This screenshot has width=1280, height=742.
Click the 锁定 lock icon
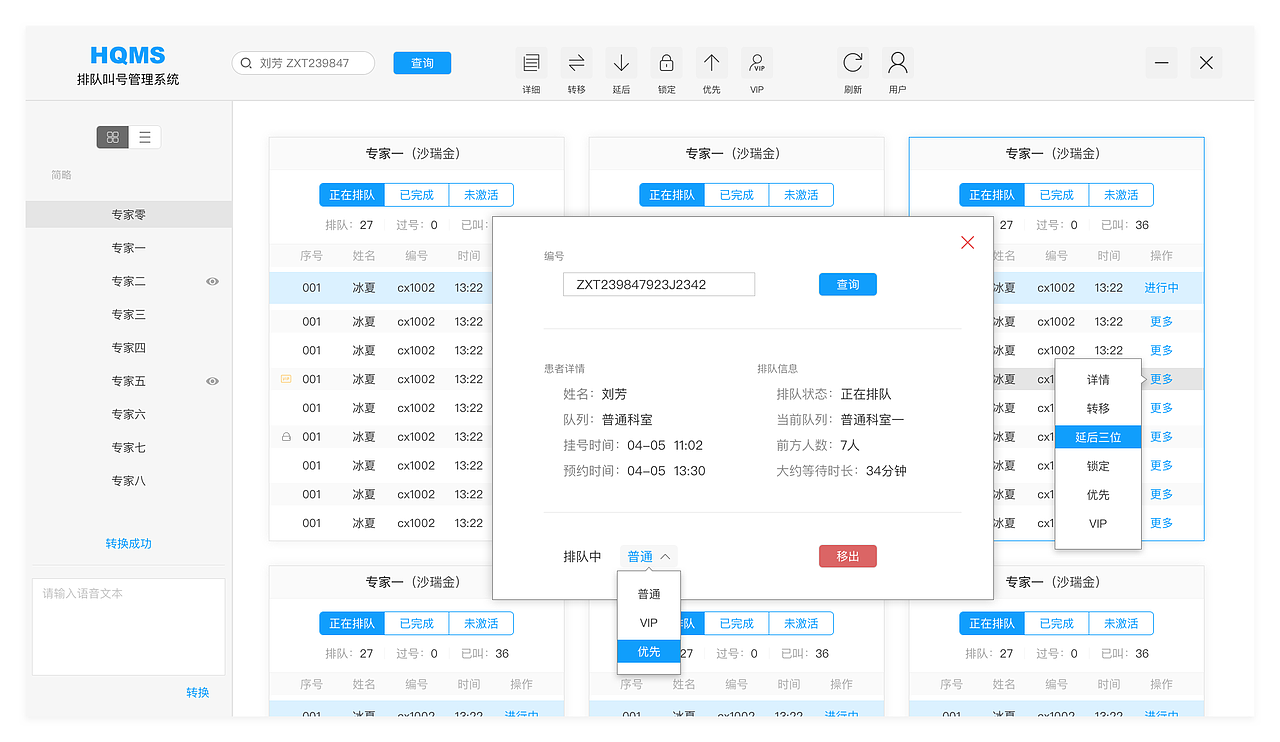click(666, 62)
